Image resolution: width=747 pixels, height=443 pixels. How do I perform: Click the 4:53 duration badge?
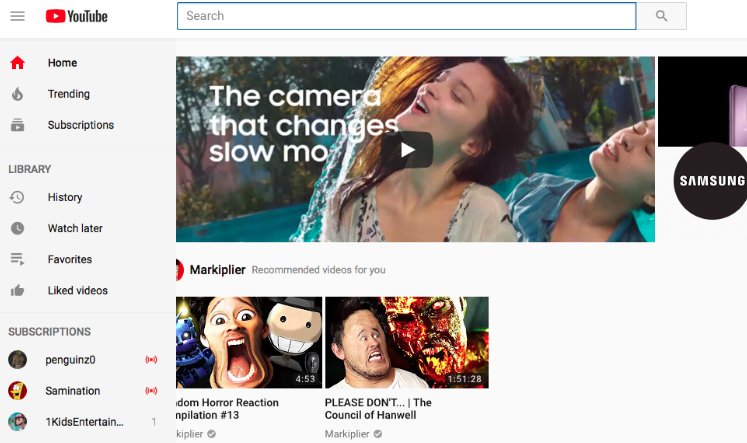click(305, 379)
